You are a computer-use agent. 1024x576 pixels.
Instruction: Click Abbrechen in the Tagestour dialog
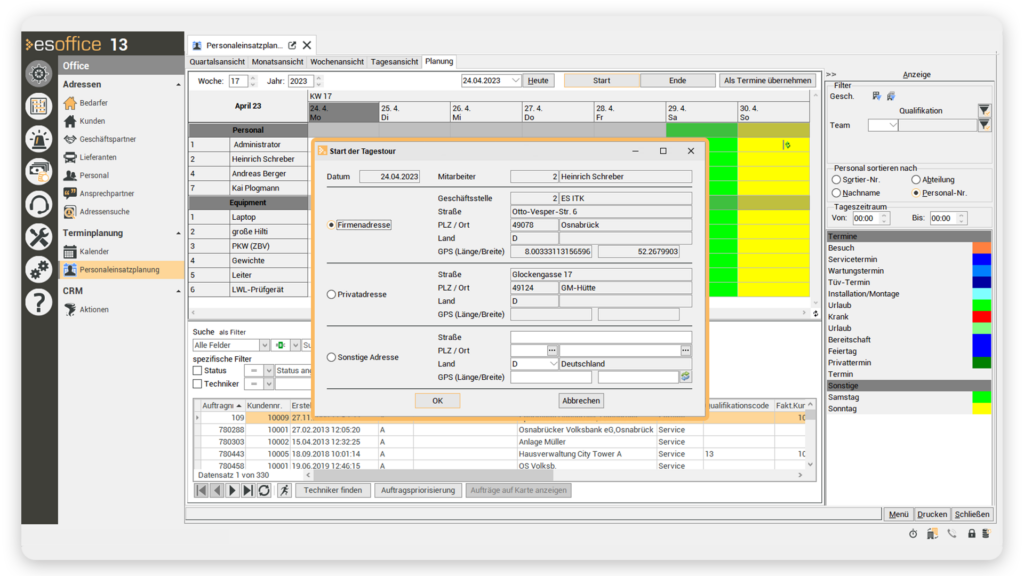[x=581, y=401]
